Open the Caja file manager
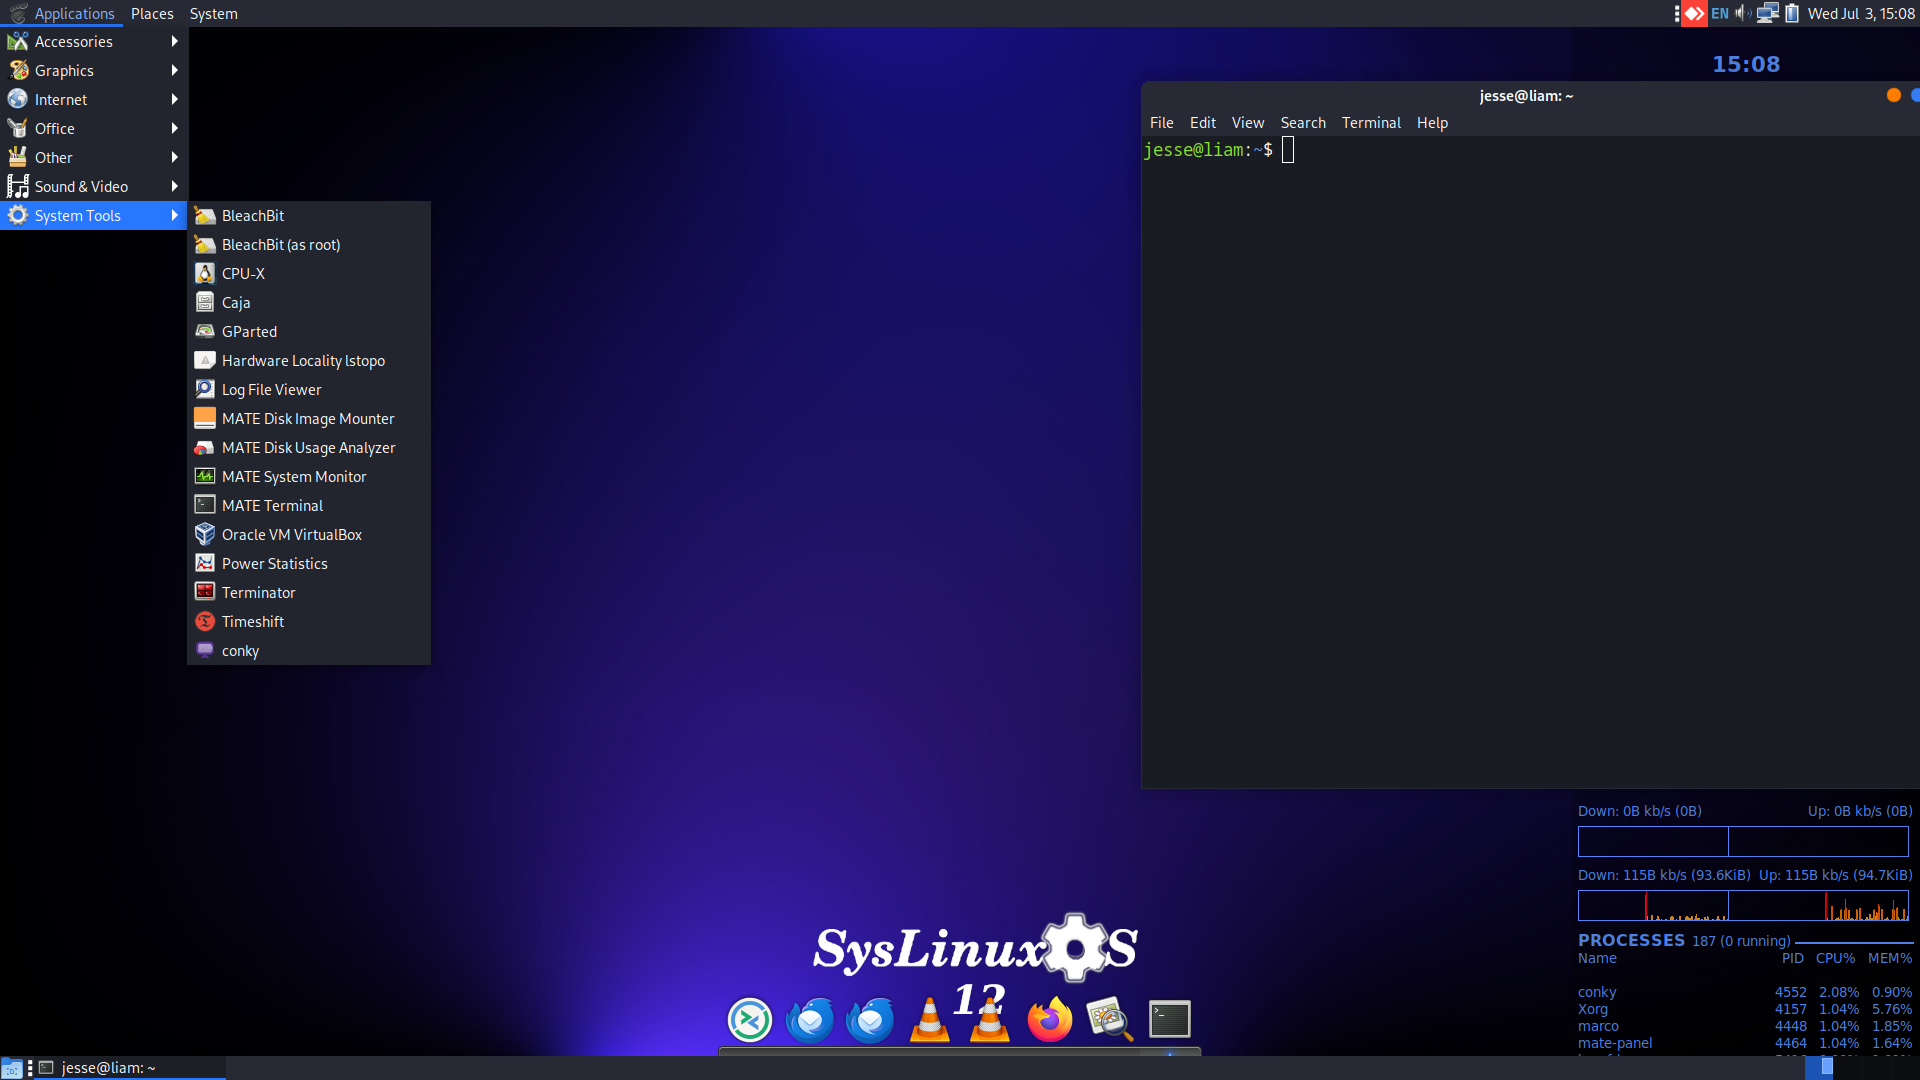The height and width of the screenshot is (1080, 1920). click(309, 303)
